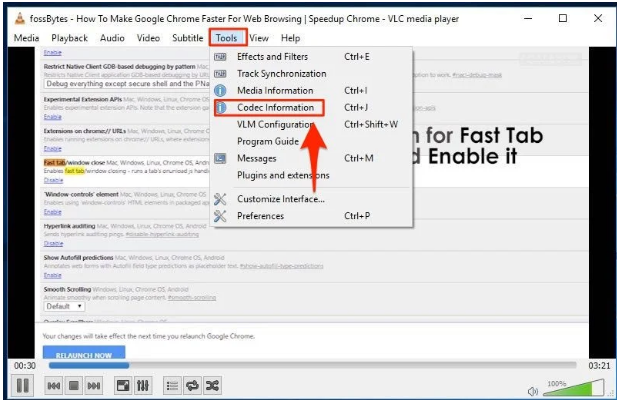Click Codec Information info icon
The width and height of the screenshot is (617, 400).
pos(221,107)
